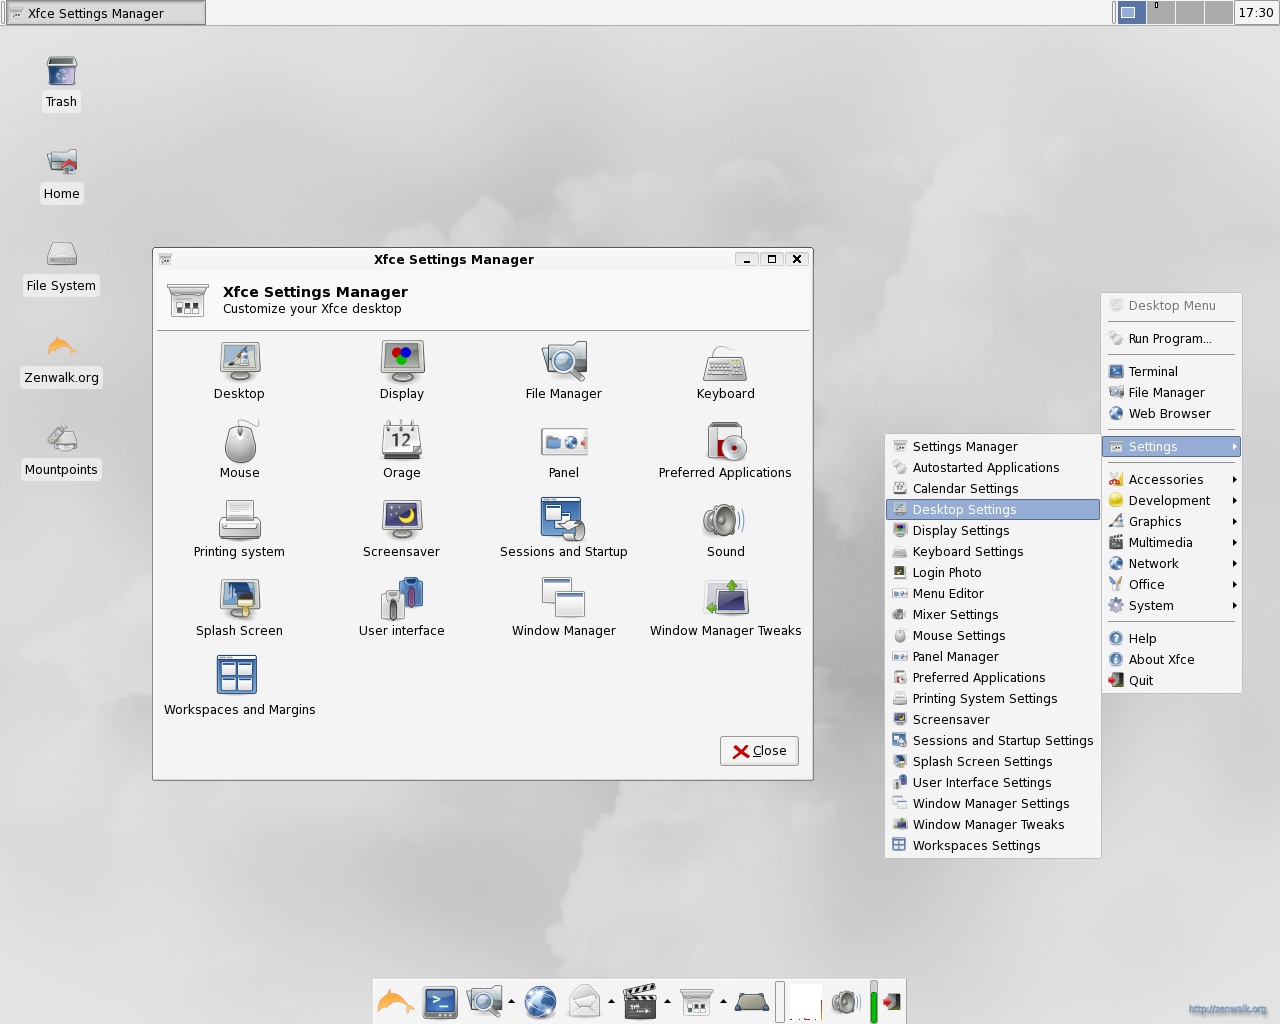1280x1024 pixels.
Task: Open mail envelope launcher in bottom panel
Action: pos(584,1002)
